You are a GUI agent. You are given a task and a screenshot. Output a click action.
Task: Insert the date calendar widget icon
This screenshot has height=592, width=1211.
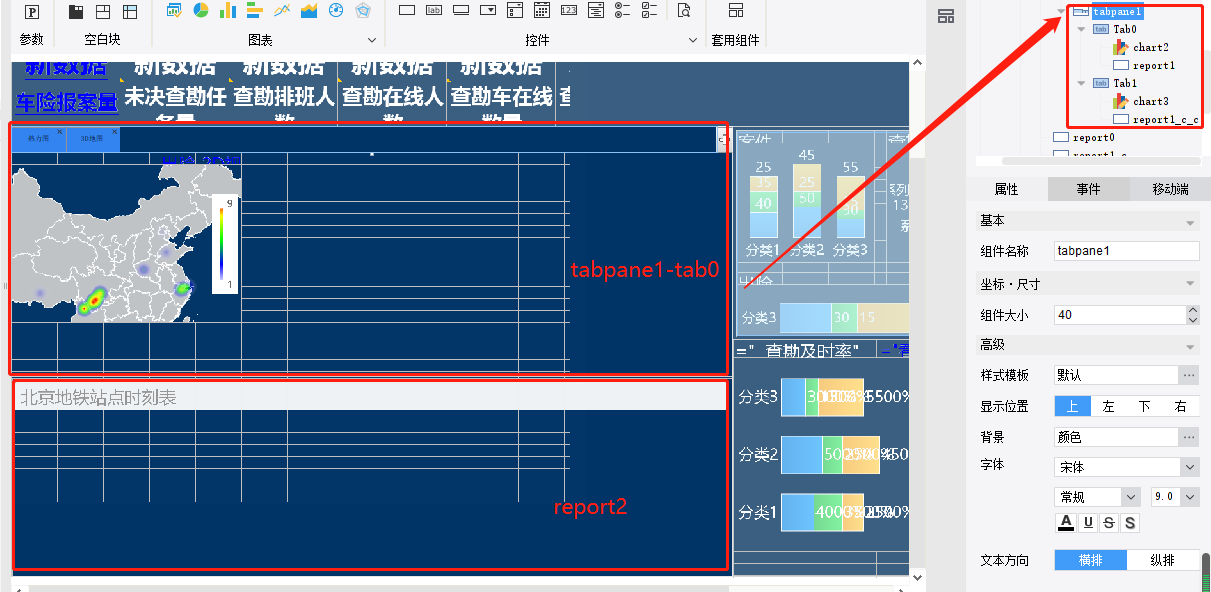click(542, 11)
